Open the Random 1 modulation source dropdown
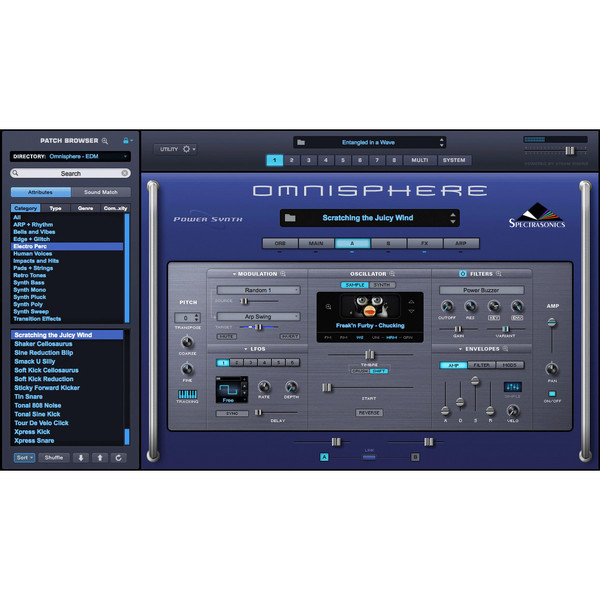 (x=258, y=290)
